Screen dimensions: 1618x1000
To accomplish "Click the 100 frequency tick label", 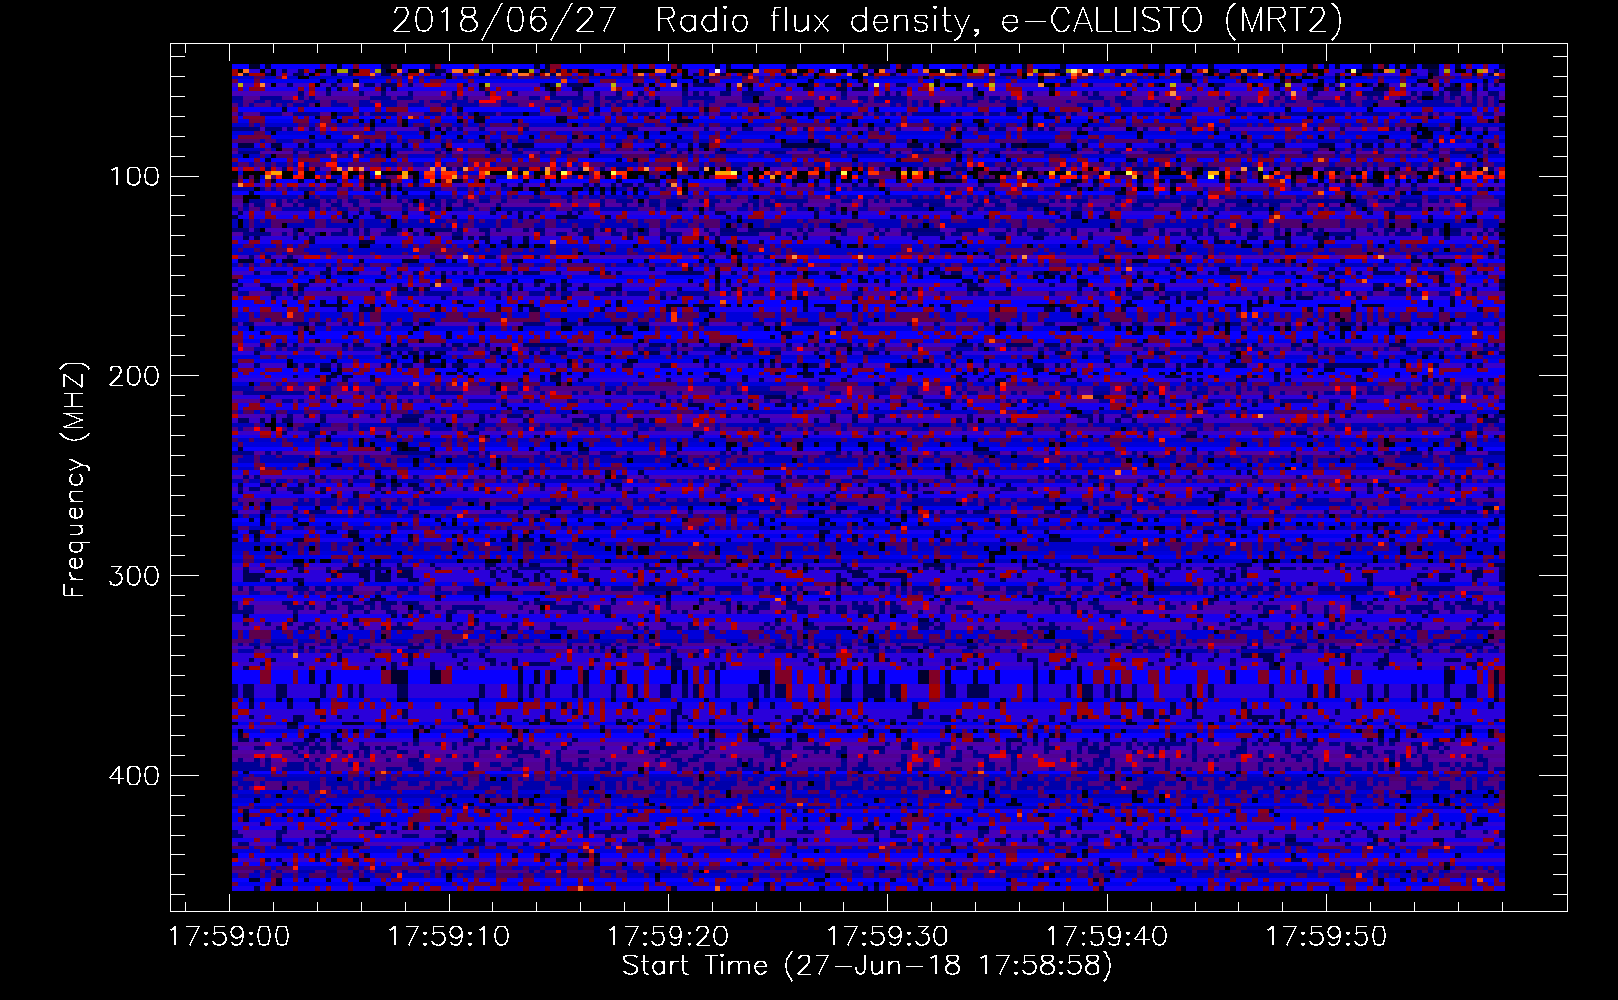I will pos(134,176).
